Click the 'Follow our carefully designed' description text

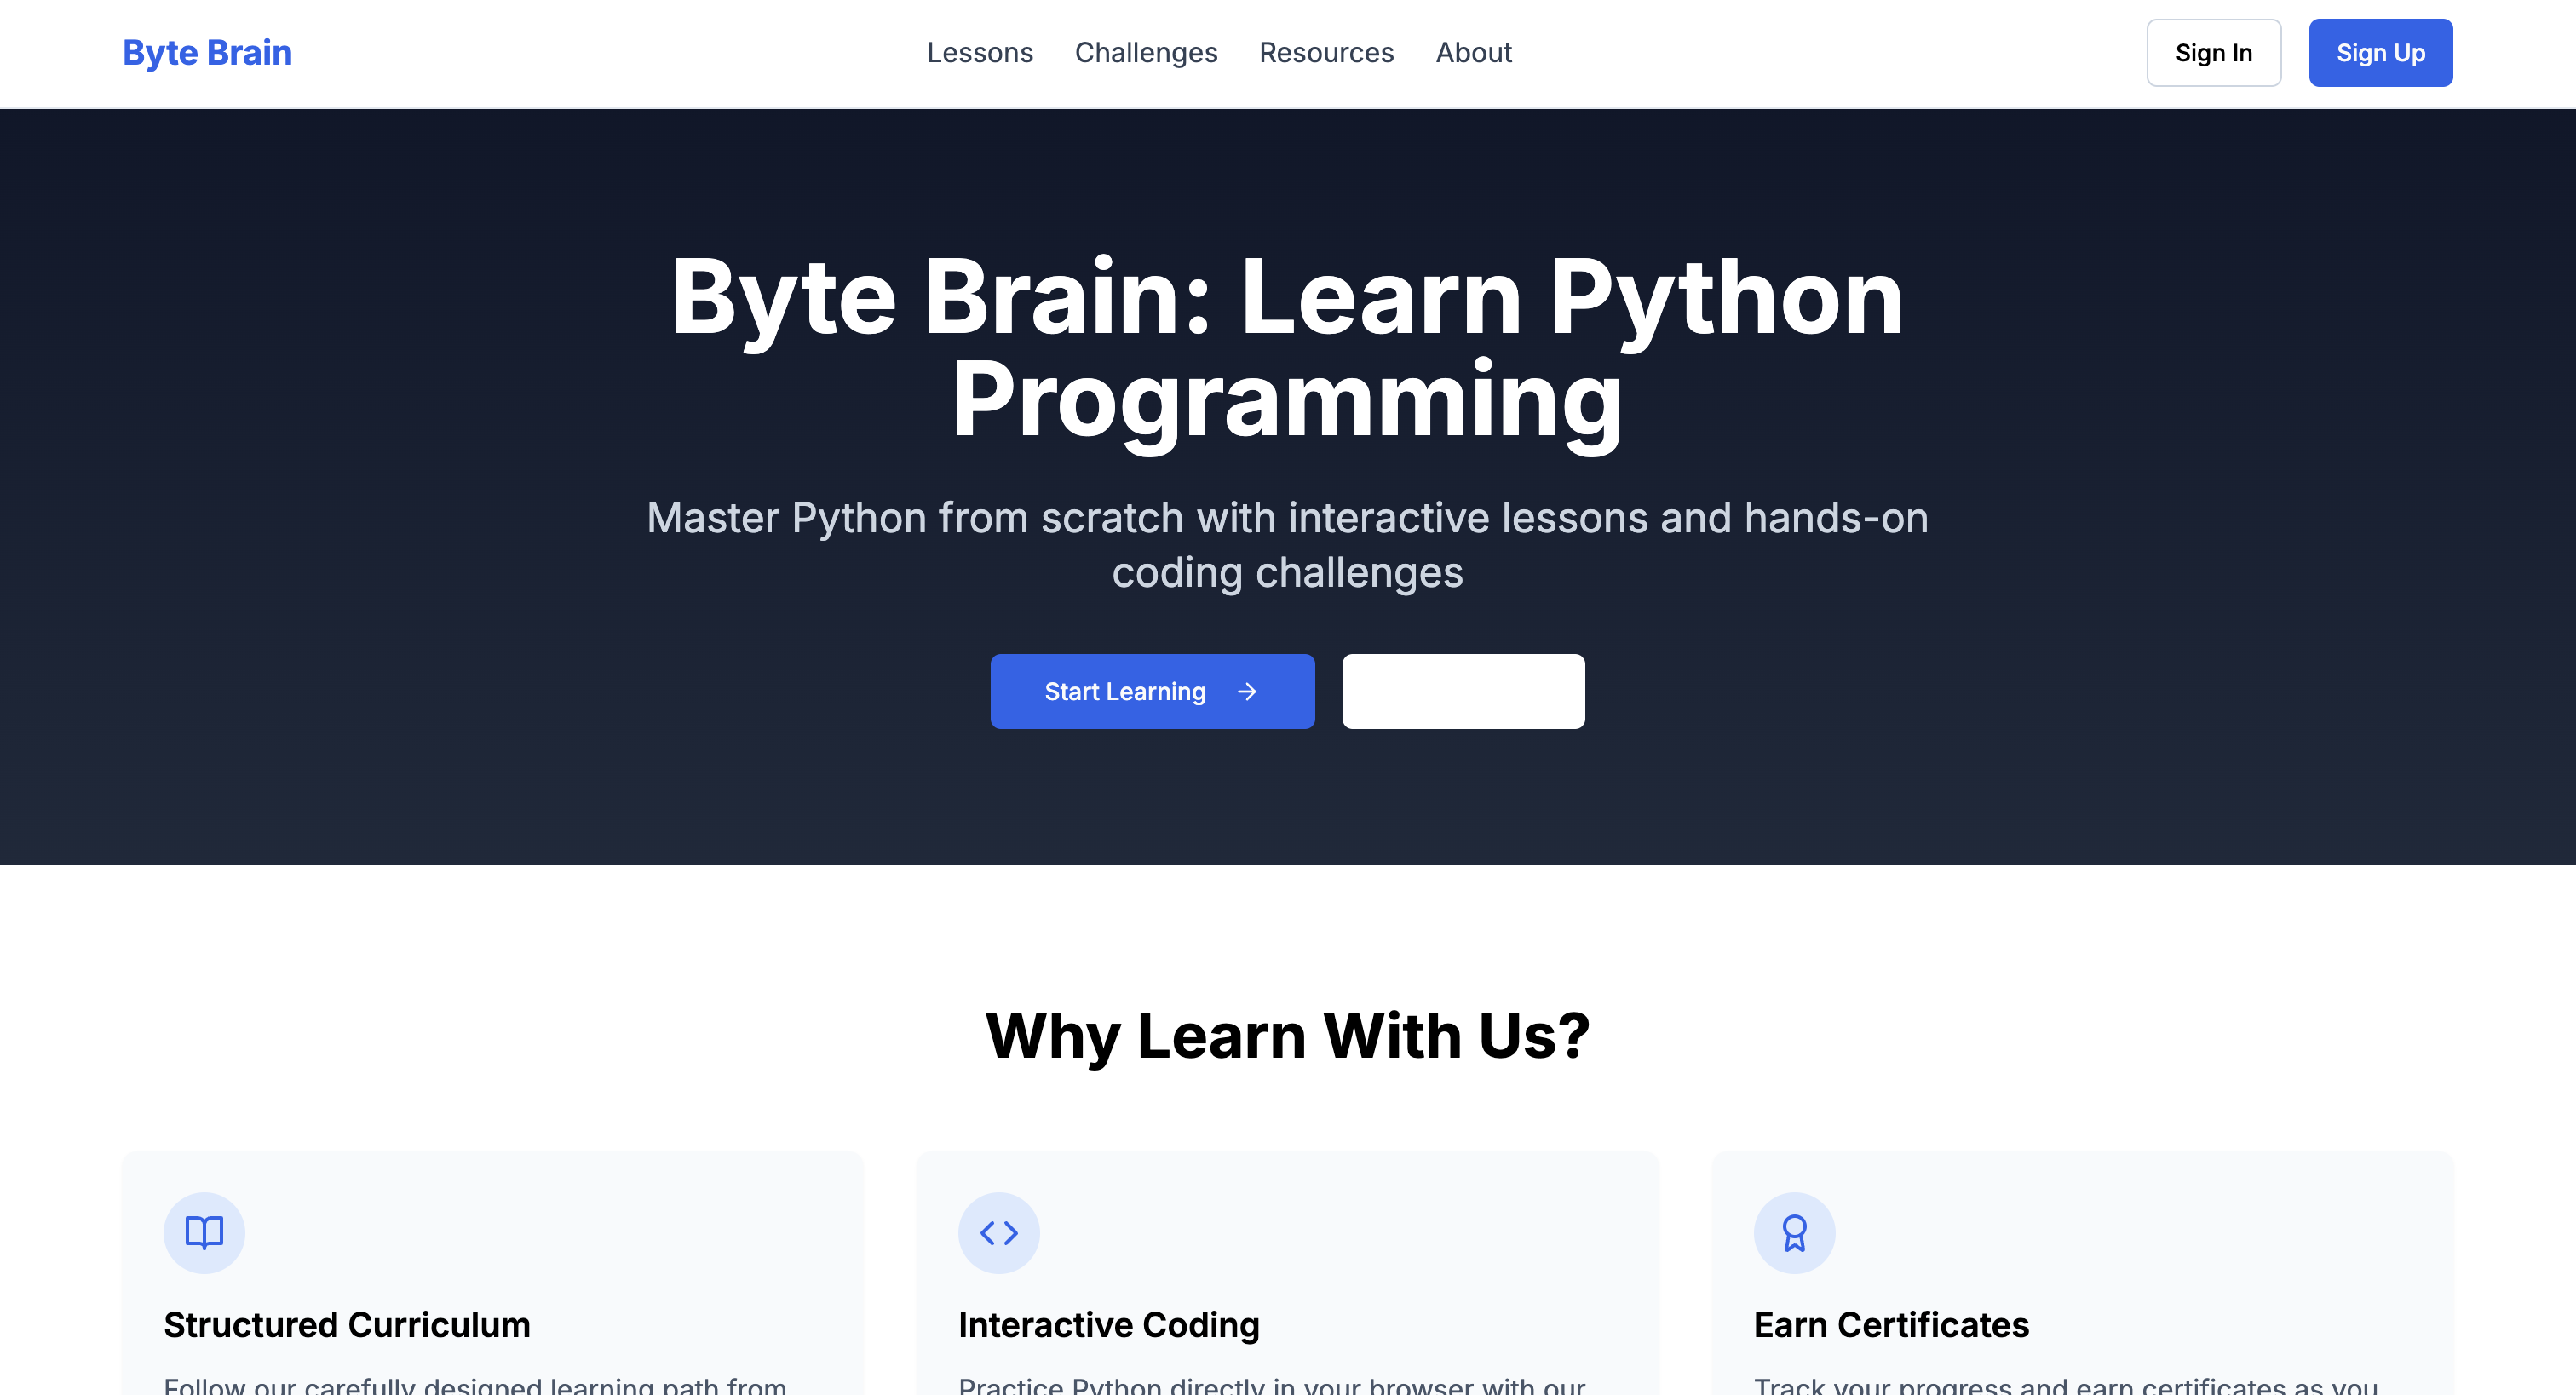[x=475, y=1385]
